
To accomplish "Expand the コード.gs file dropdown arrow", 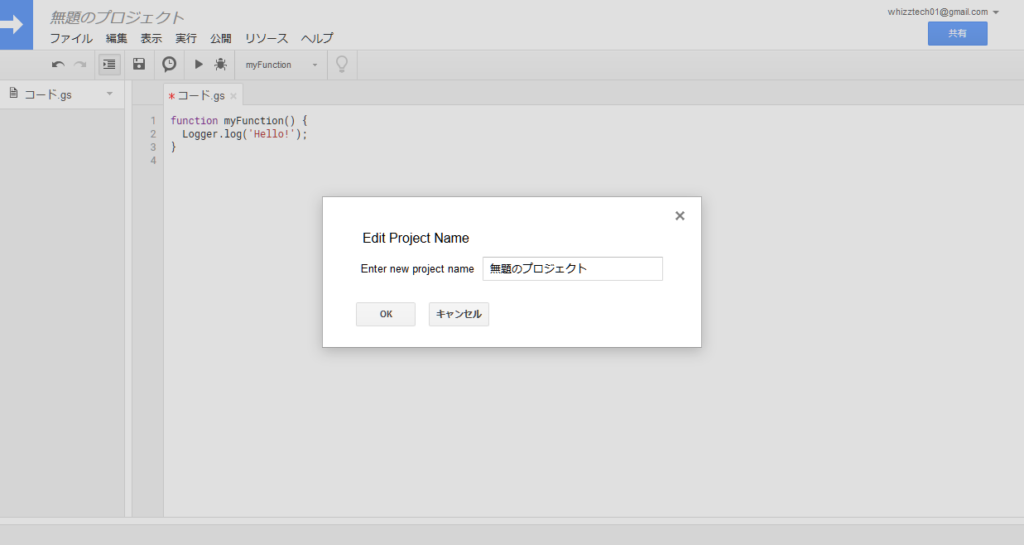I will (x=109, y=94).
